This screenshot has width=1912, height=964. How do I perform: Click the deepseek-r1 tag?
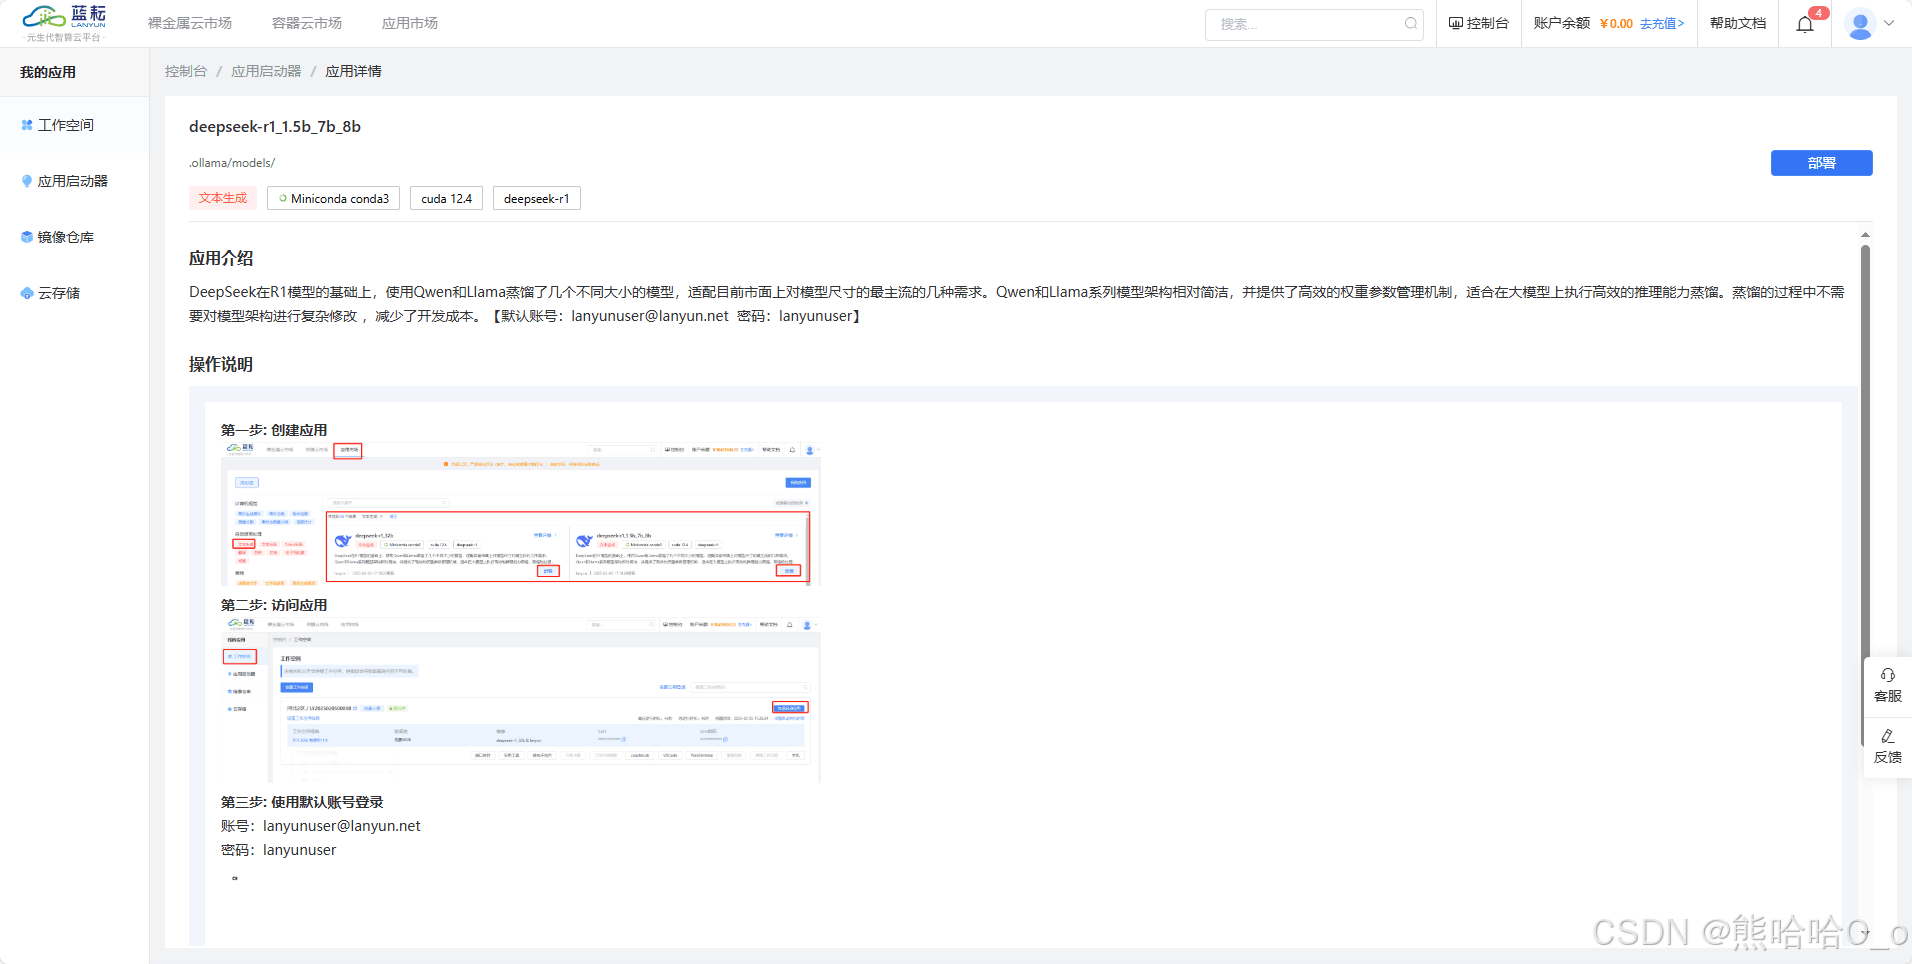[x=537, y=198]
